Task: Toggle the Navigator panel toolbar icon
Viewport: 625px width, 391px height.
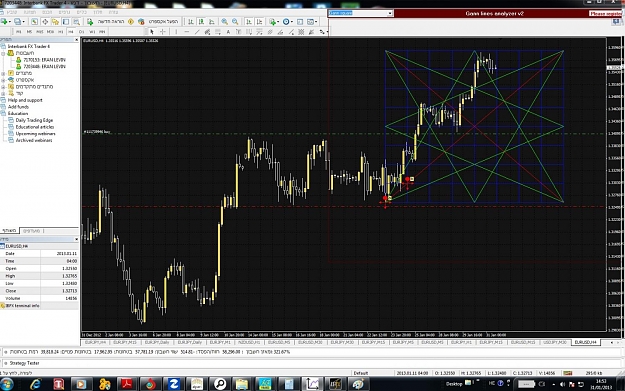Action: pyautogui.click(x=55, y=22)
